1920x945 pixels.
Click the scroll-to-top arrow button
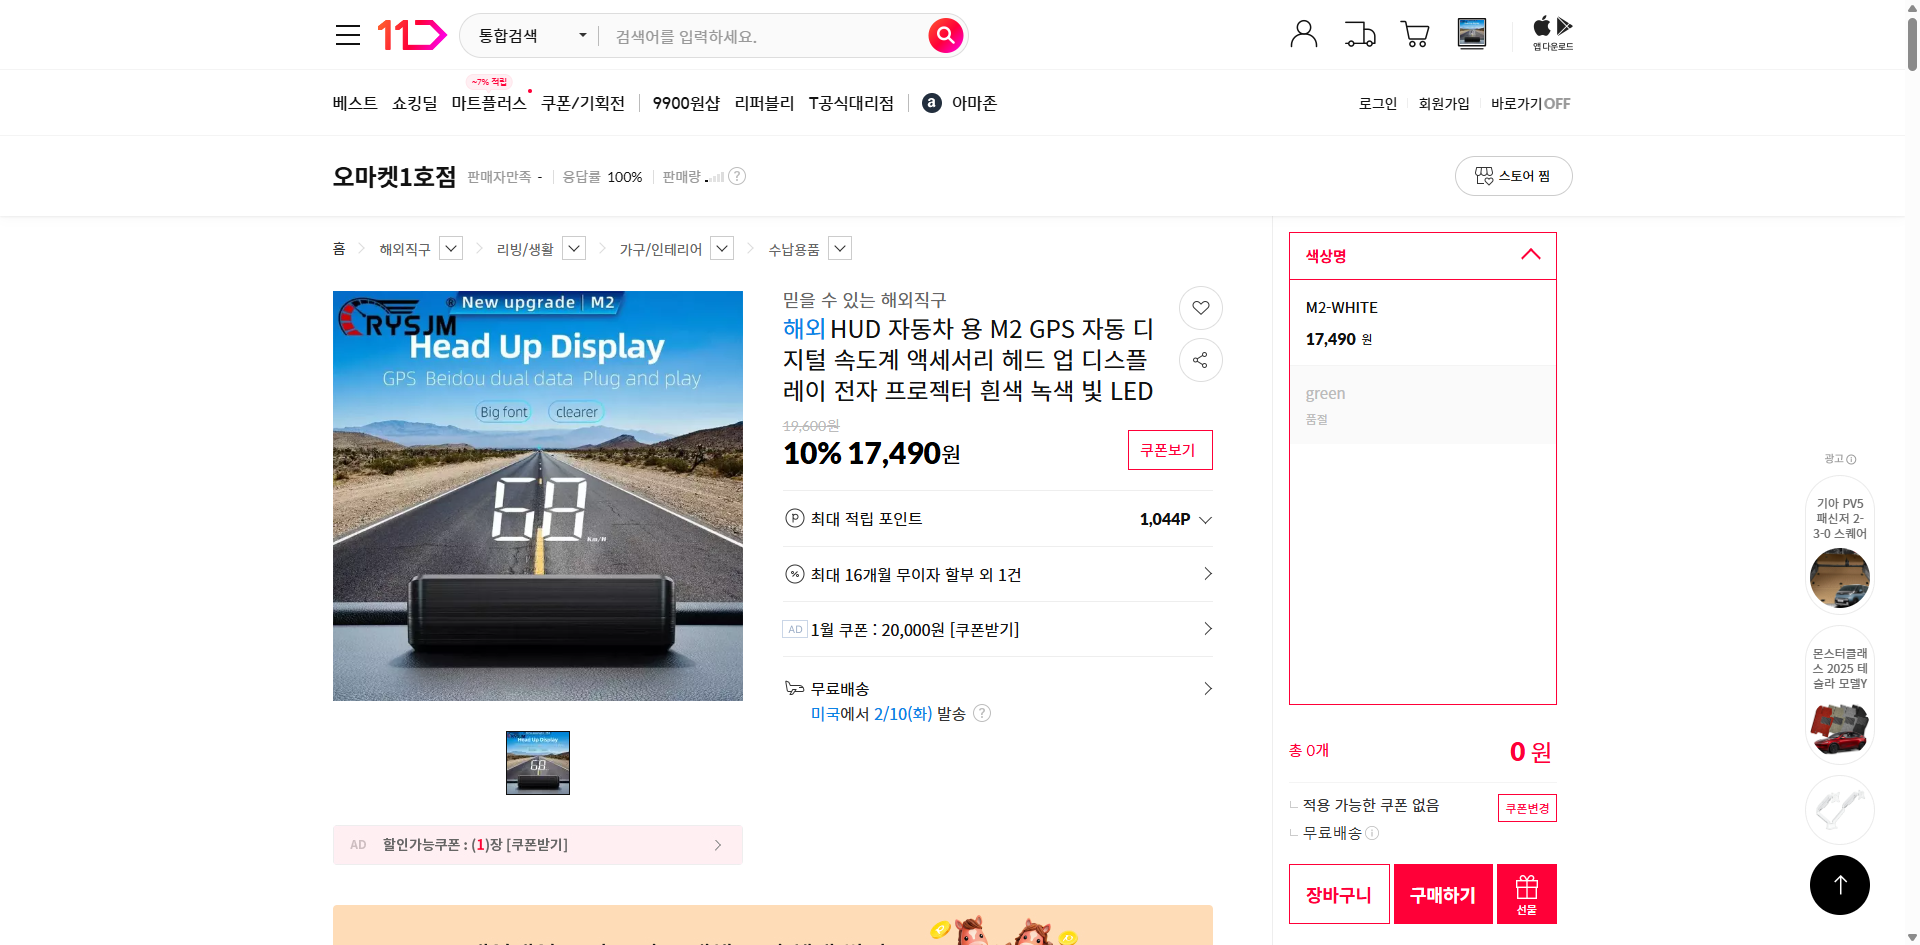point(1839,884)
